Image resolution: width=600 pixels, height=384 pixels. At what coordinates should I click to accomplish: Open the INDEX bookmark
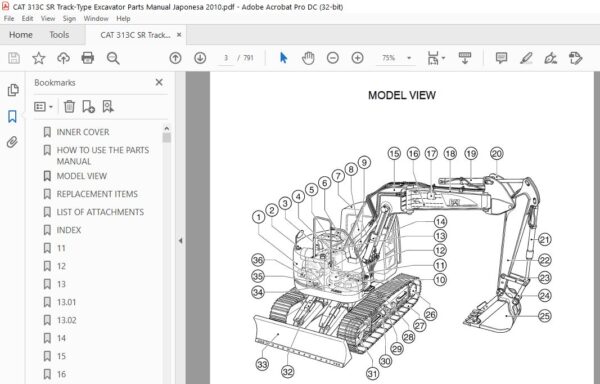[69, 230]
